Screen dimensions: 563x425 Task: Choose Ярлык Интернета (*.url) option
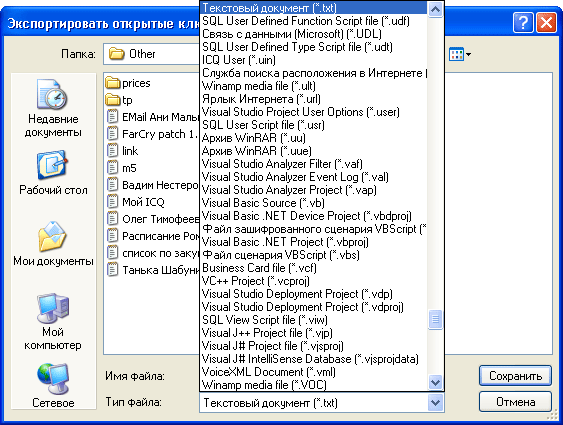pyautogui.click(x=313, y=99)
